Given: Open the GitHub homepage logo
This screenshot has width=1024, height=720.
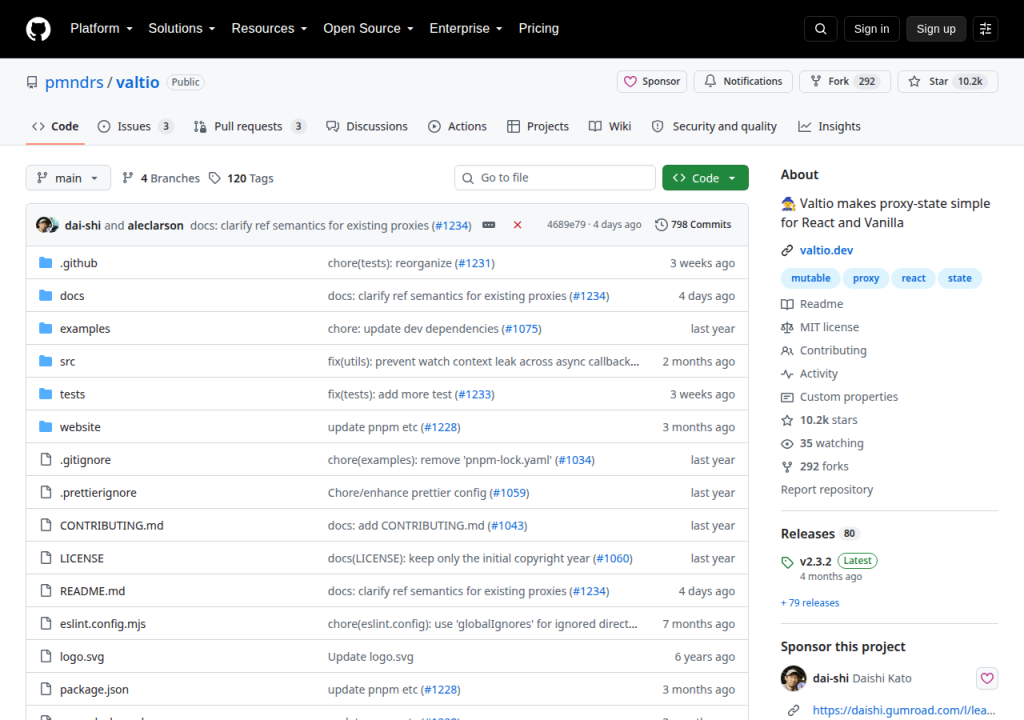Looking at the screenshot, I should (38, 29).
